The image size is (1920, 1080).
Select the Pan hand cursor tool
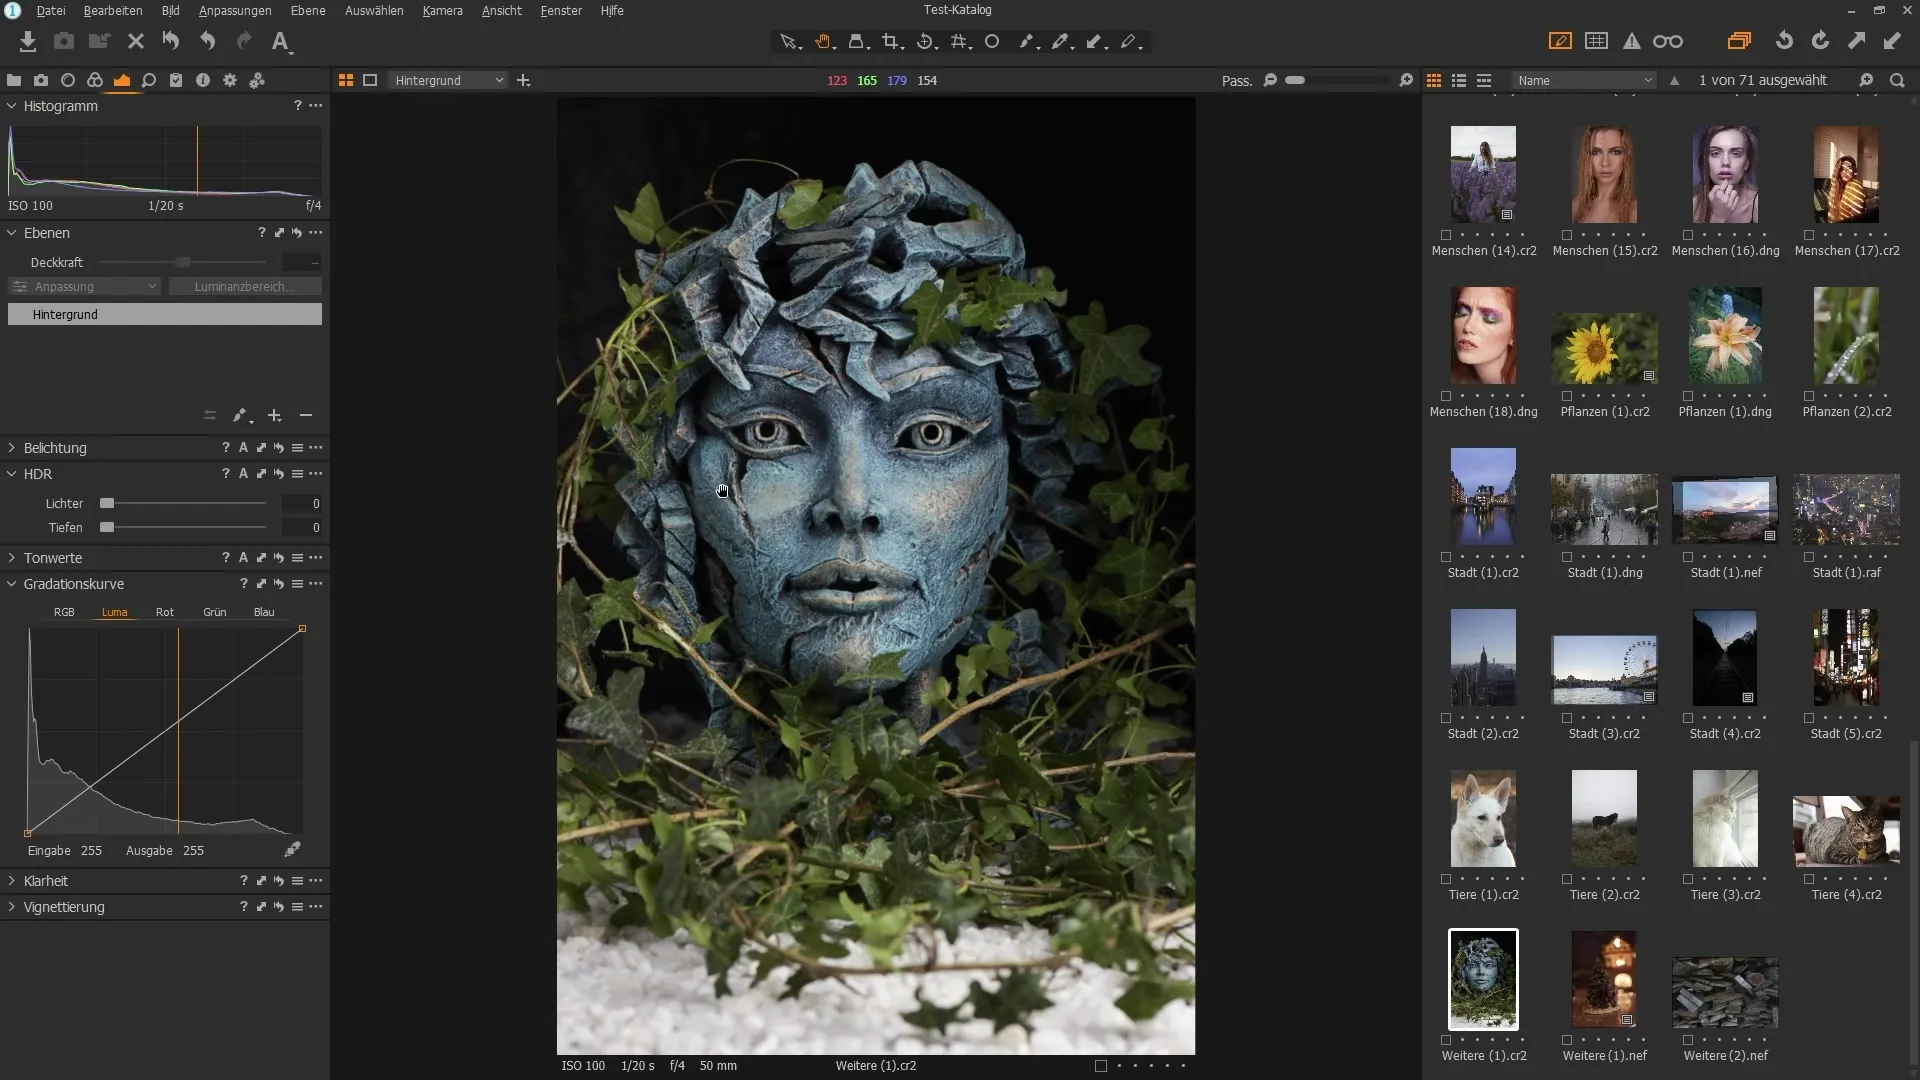[824, 41]
